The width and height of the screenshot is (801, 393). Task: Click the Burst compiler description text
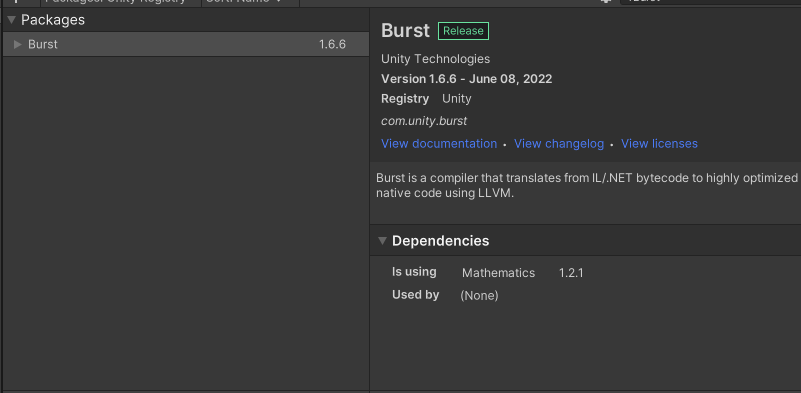pyautogui.click(x=586, y=186)
